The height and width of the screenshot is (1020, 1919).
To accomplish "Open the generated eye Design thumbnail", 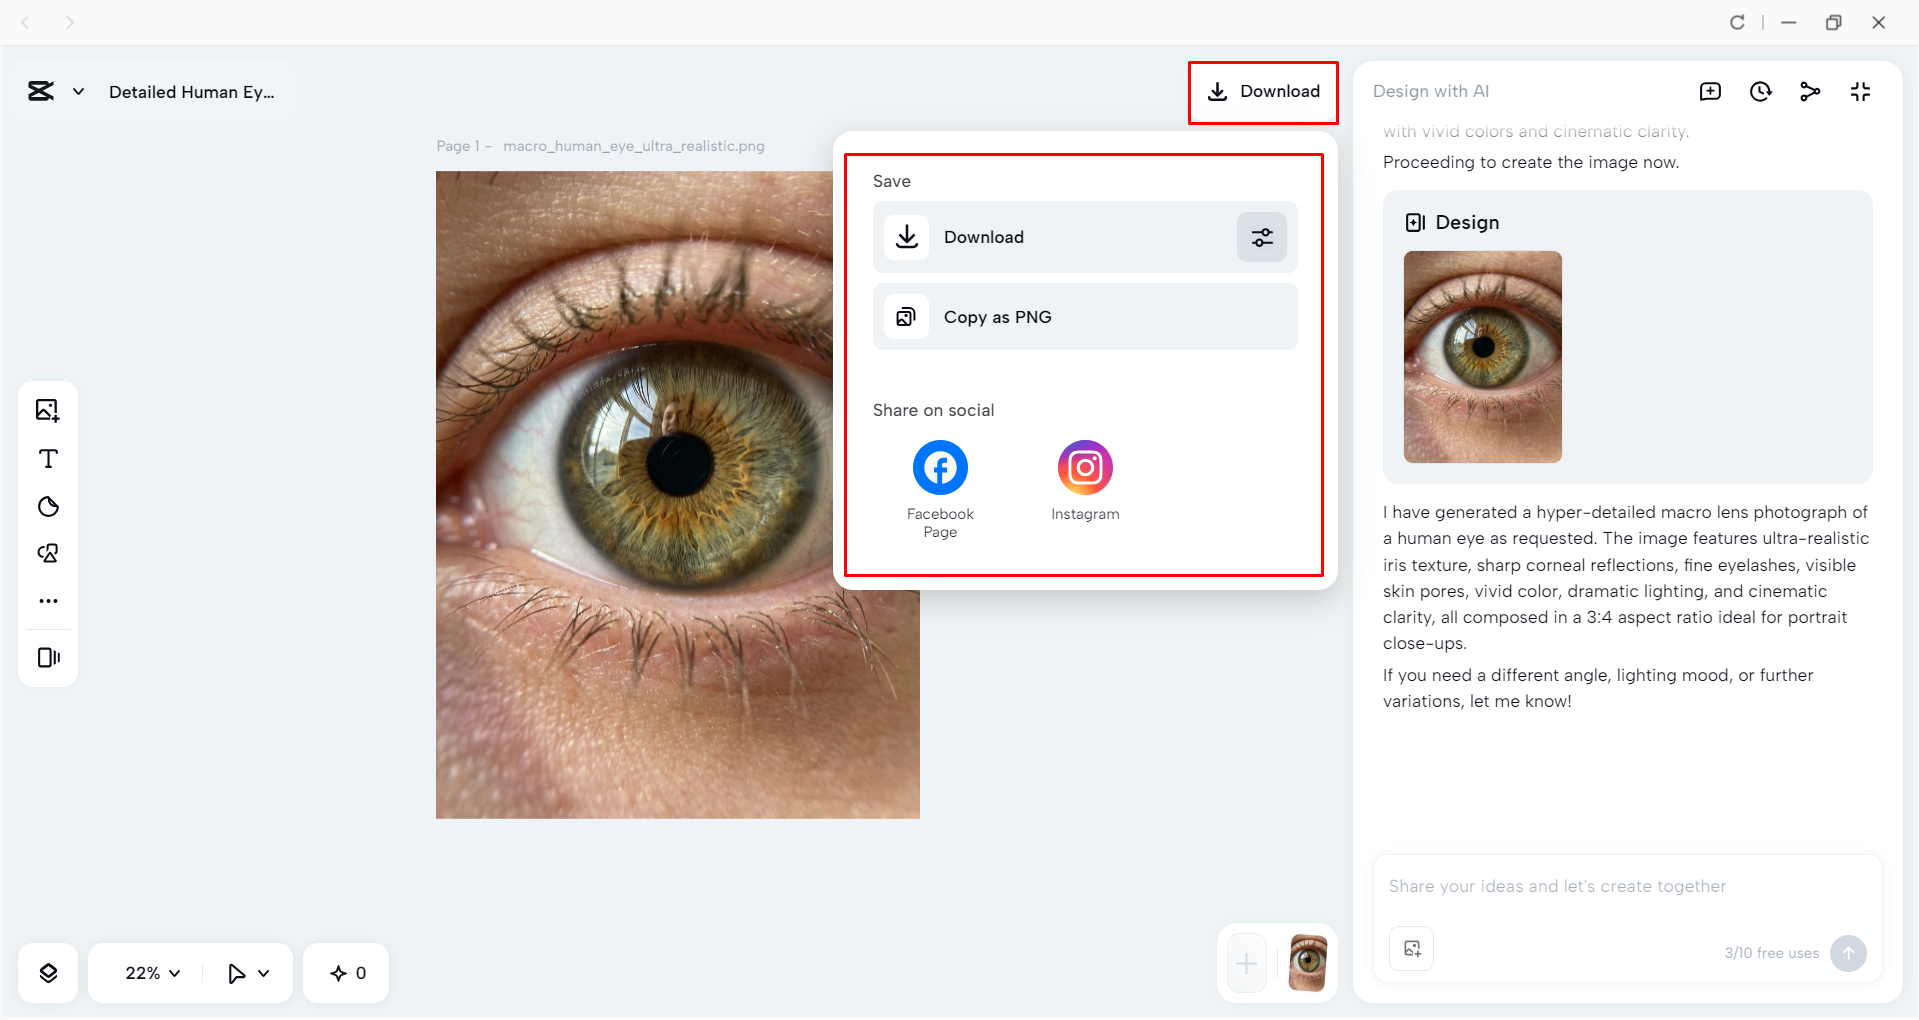I will 1483,357.
